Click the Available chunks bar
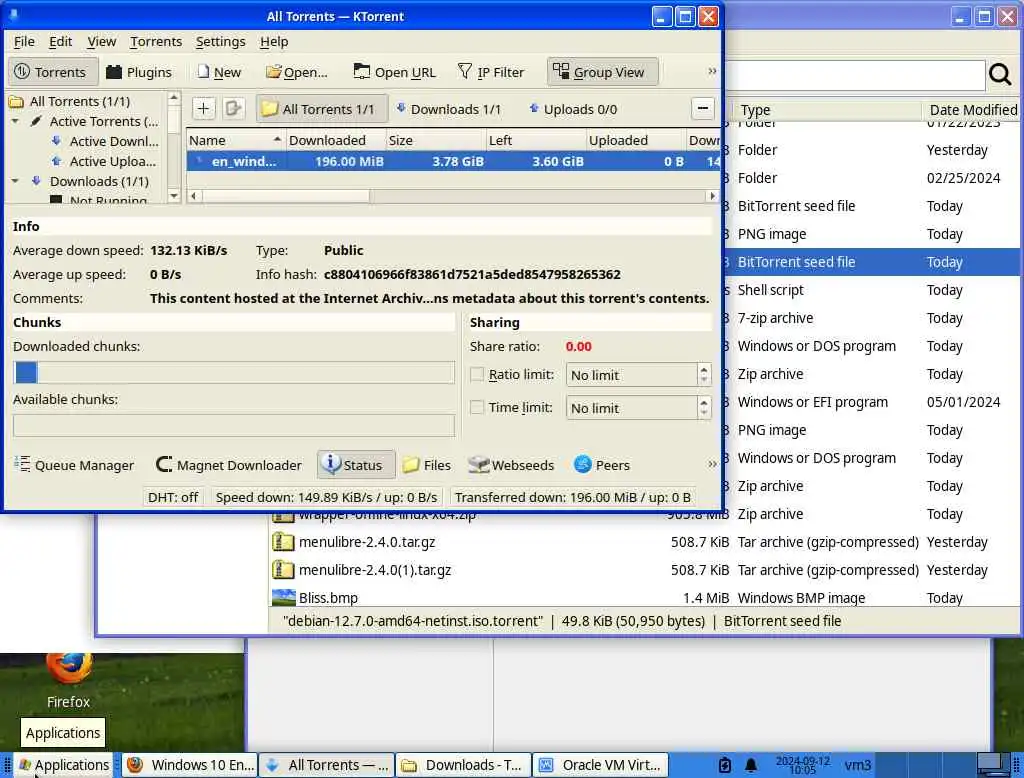This screenshot has width=1024, height=778. click(234, 425)
